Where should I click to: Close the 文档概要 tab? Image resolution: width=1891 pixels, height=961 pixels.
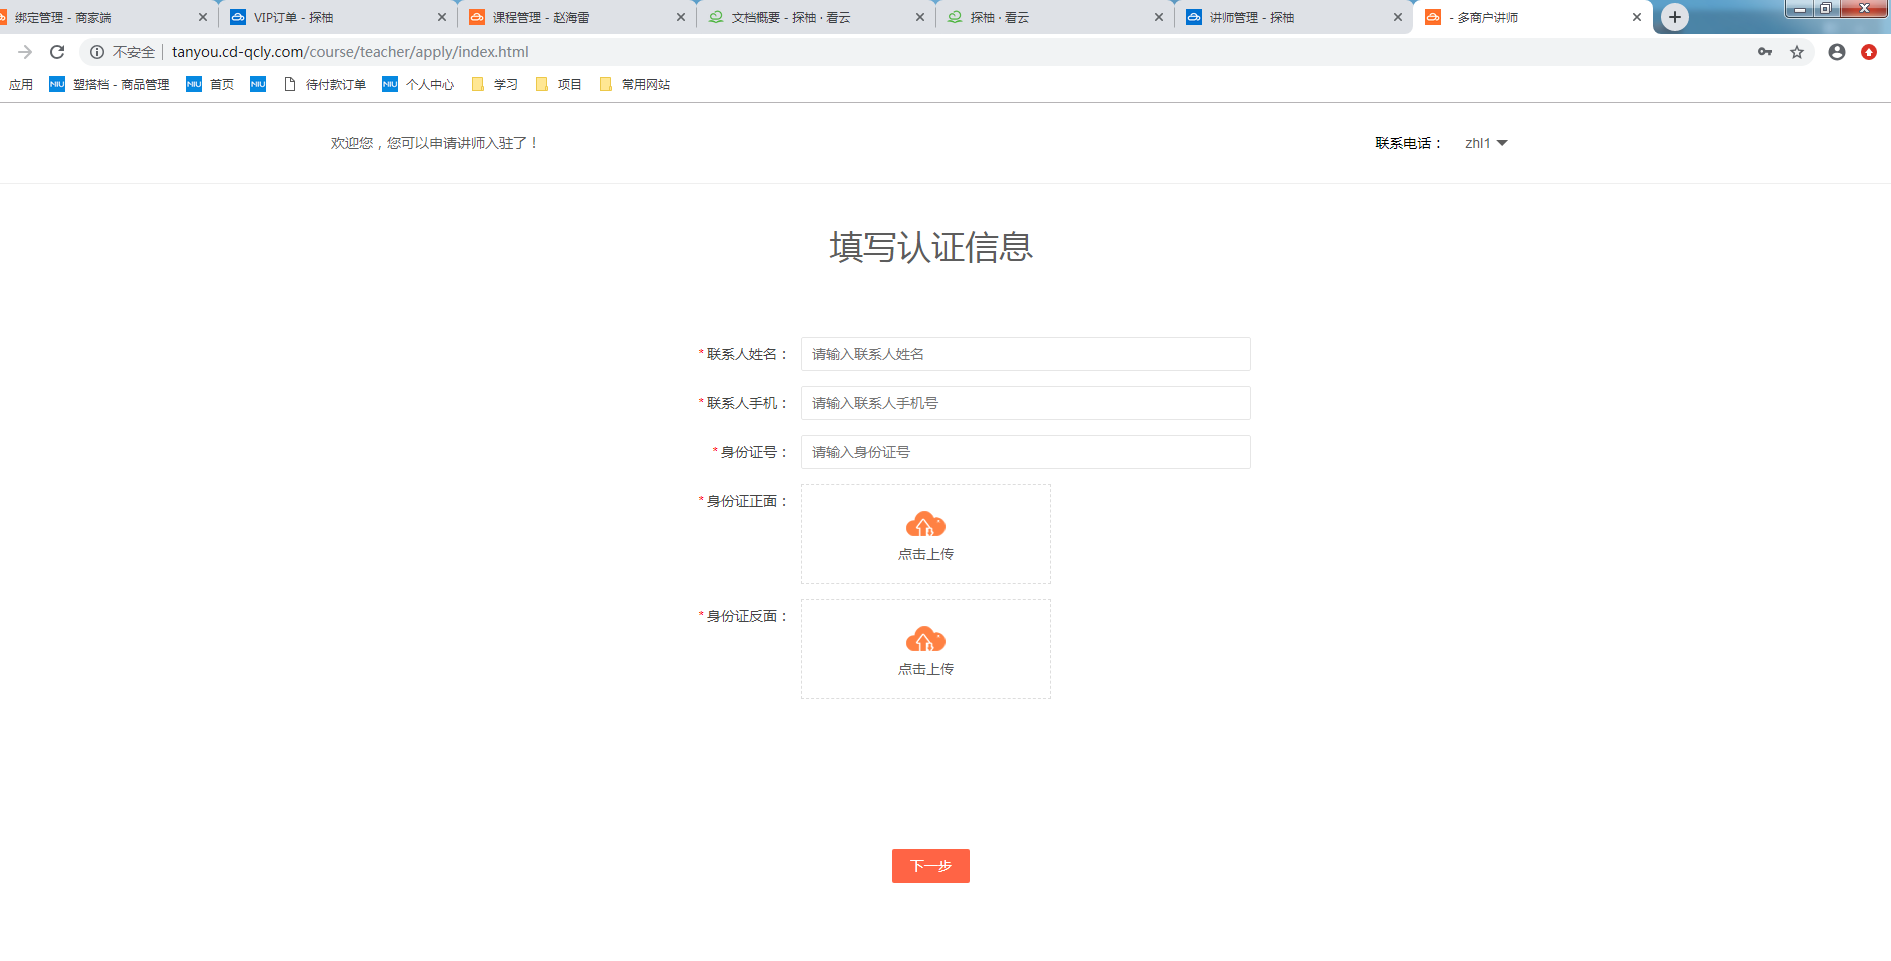pos(920,17)
